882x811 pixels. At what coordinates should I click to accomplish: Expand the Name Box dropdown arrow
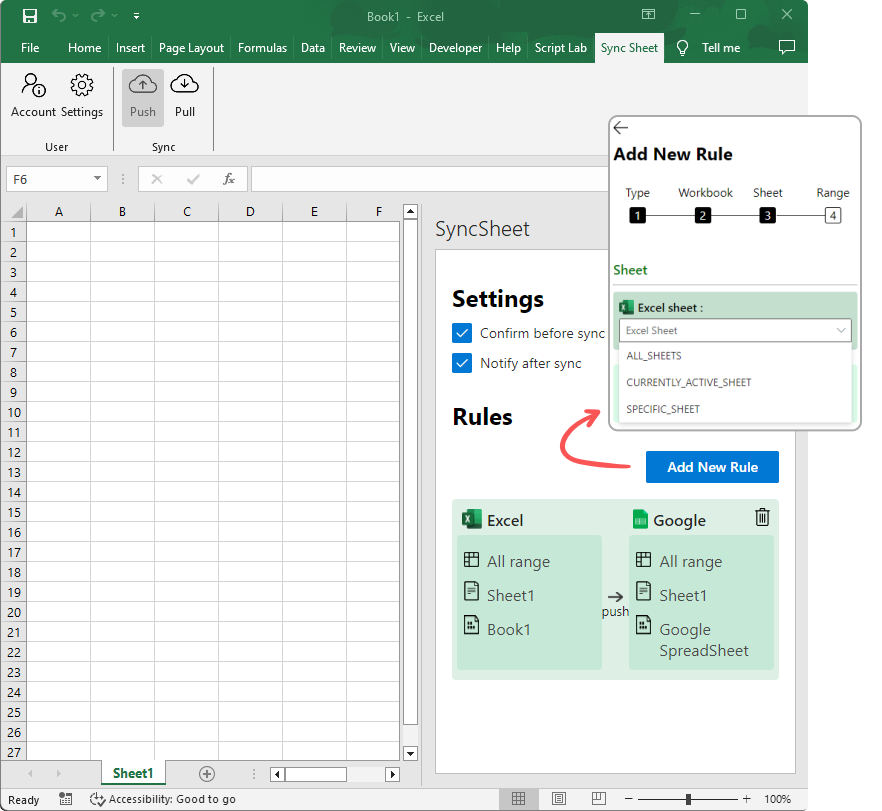pos(97,178)
